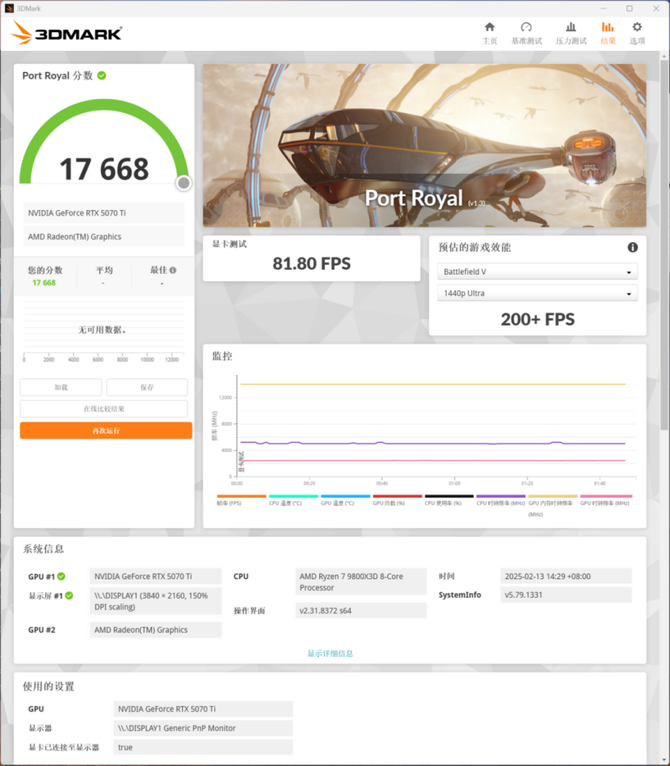Click the green check beside GPU #1
Viewport: 670px width, 766px height.
pyautogui.click(x=61, y=576)
